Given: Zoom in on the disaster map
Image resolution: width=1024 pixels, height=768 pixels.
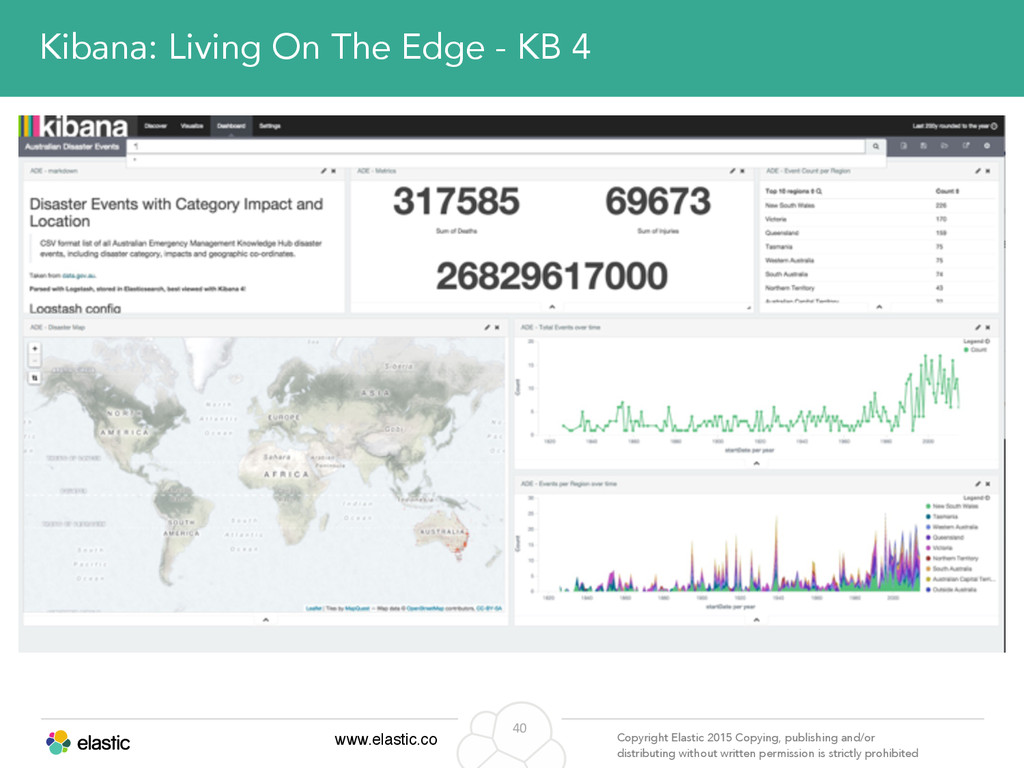Looking at the screenshot, I should pos(35,349).
